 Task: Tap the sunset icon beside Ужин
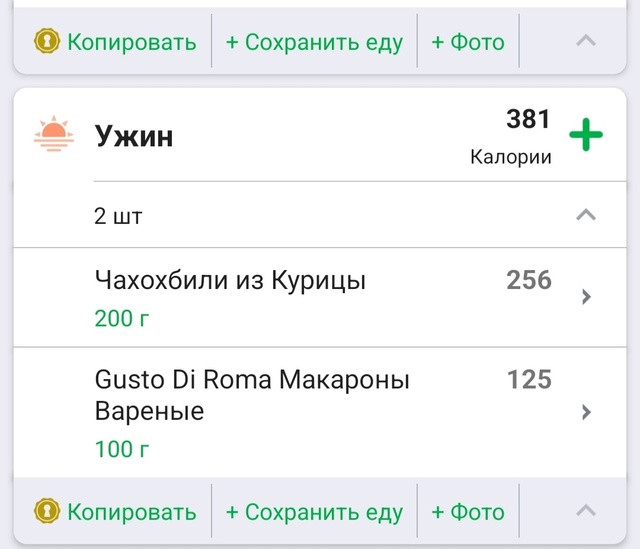point(54,135)
